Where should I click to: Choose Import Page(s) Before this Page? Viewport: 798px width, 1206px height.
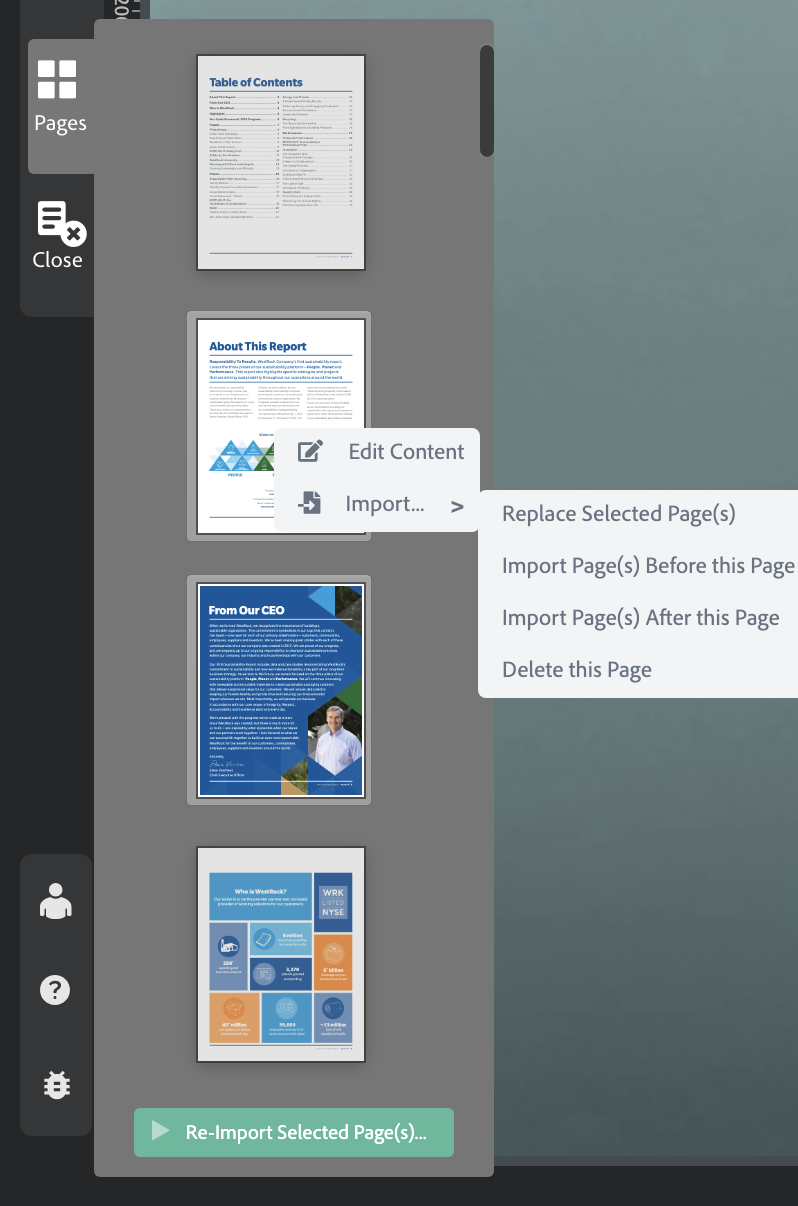648,566
